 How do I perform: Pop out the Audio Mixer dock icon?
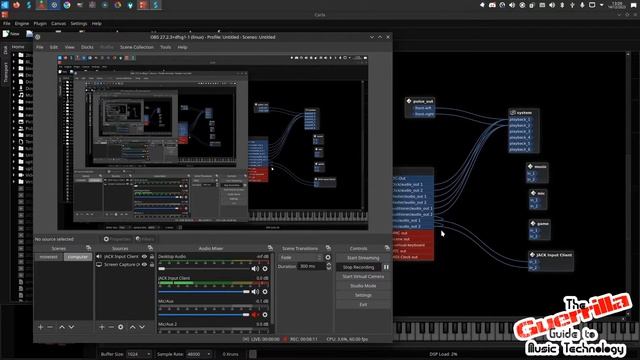point(270,248)
